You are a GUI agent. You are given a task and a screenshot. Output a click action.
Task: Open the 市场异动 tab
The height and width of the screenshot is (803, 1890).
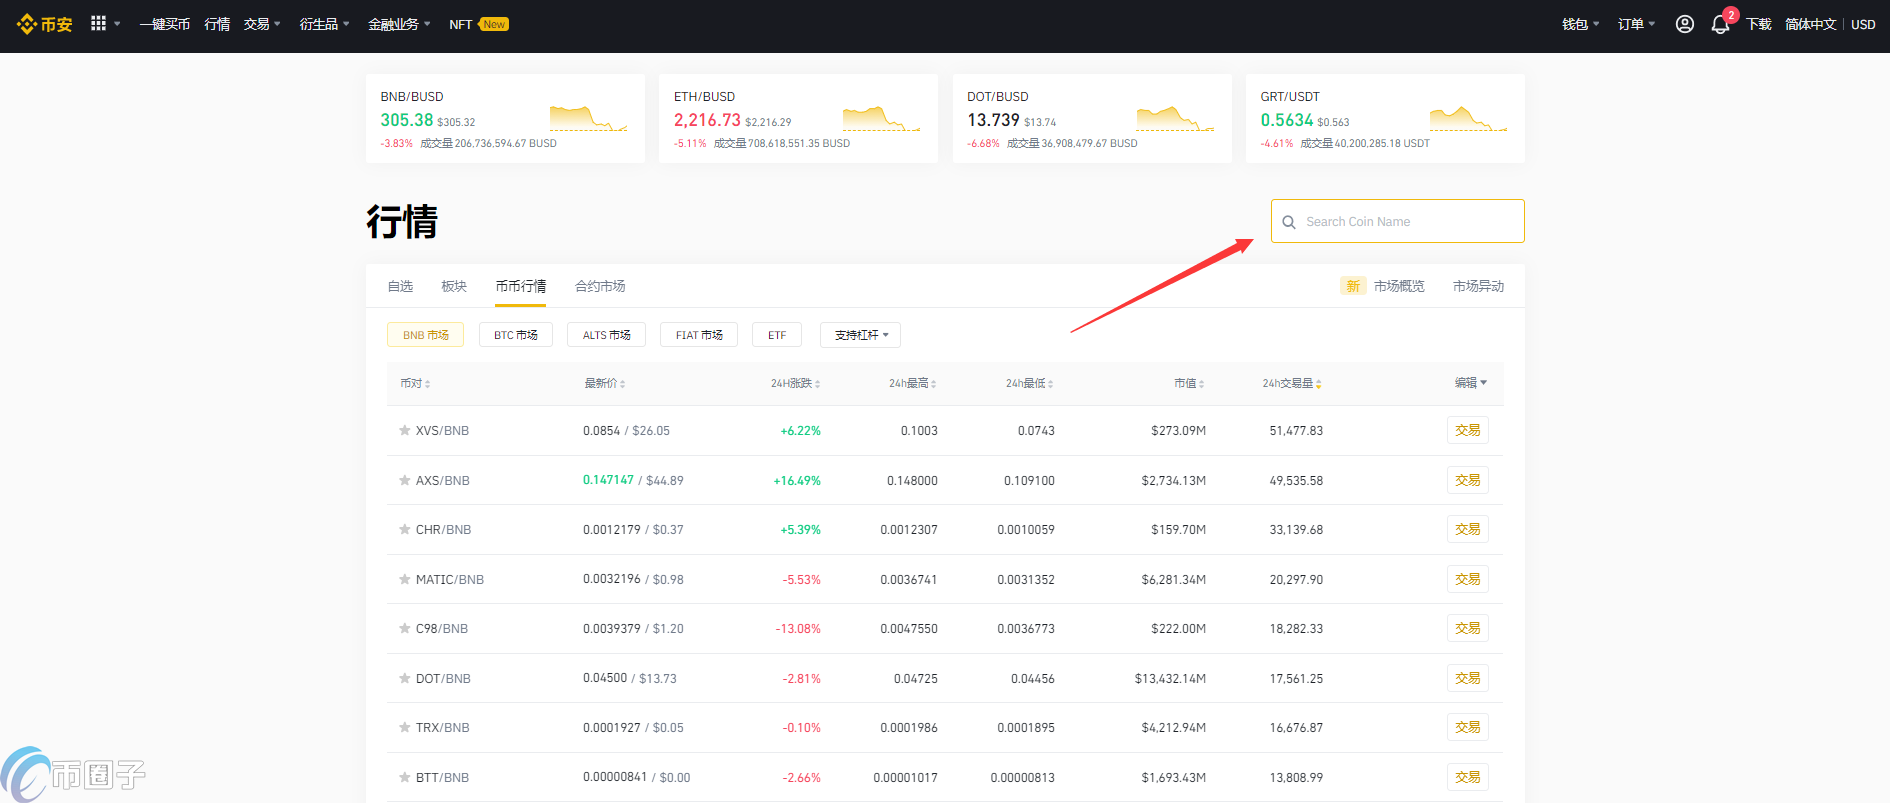(1478, 286)
